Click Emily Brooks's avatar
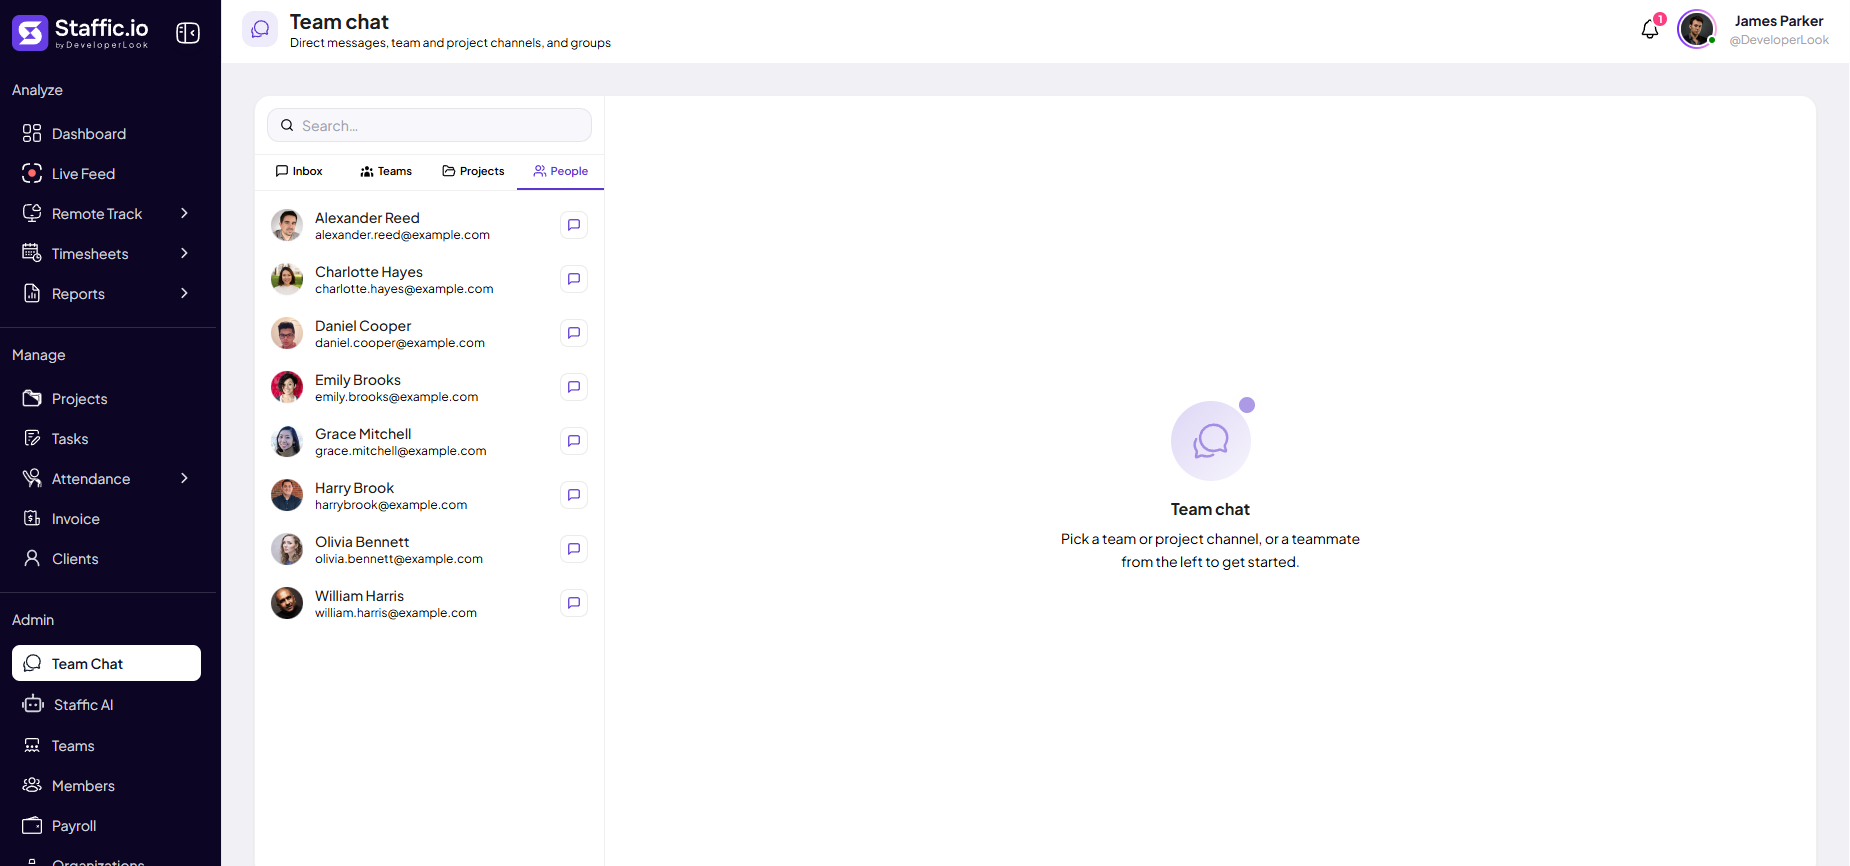This screenshot has width=1850, height=866. click(287, 387)
